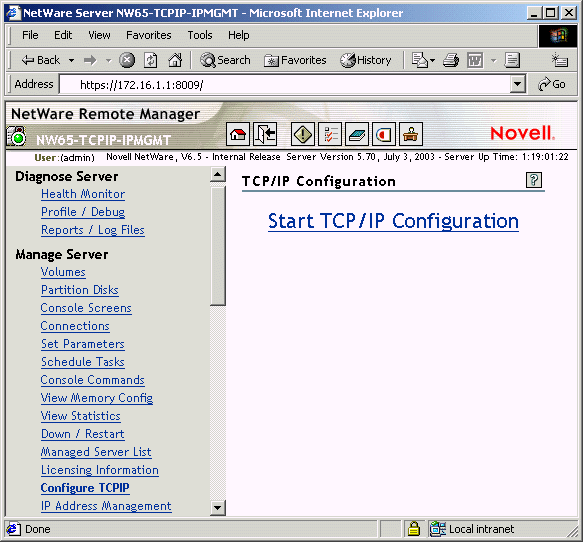The height and width of the screenshot is (542, 583).
Task: Open the Search pane from toolbar
Action: tap(225, 60)
